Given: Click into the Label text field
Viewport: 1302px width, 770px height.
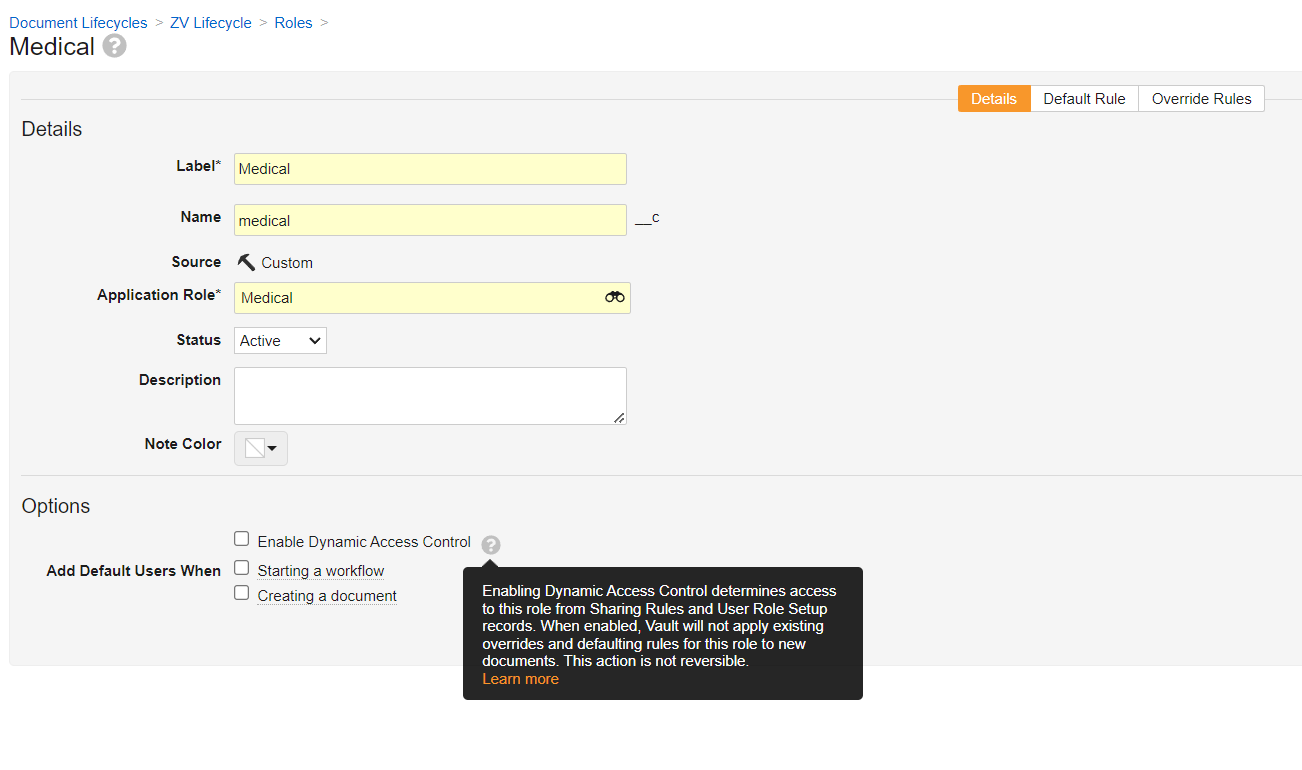Looking at the screenshot, I should [x=430, y=169].
